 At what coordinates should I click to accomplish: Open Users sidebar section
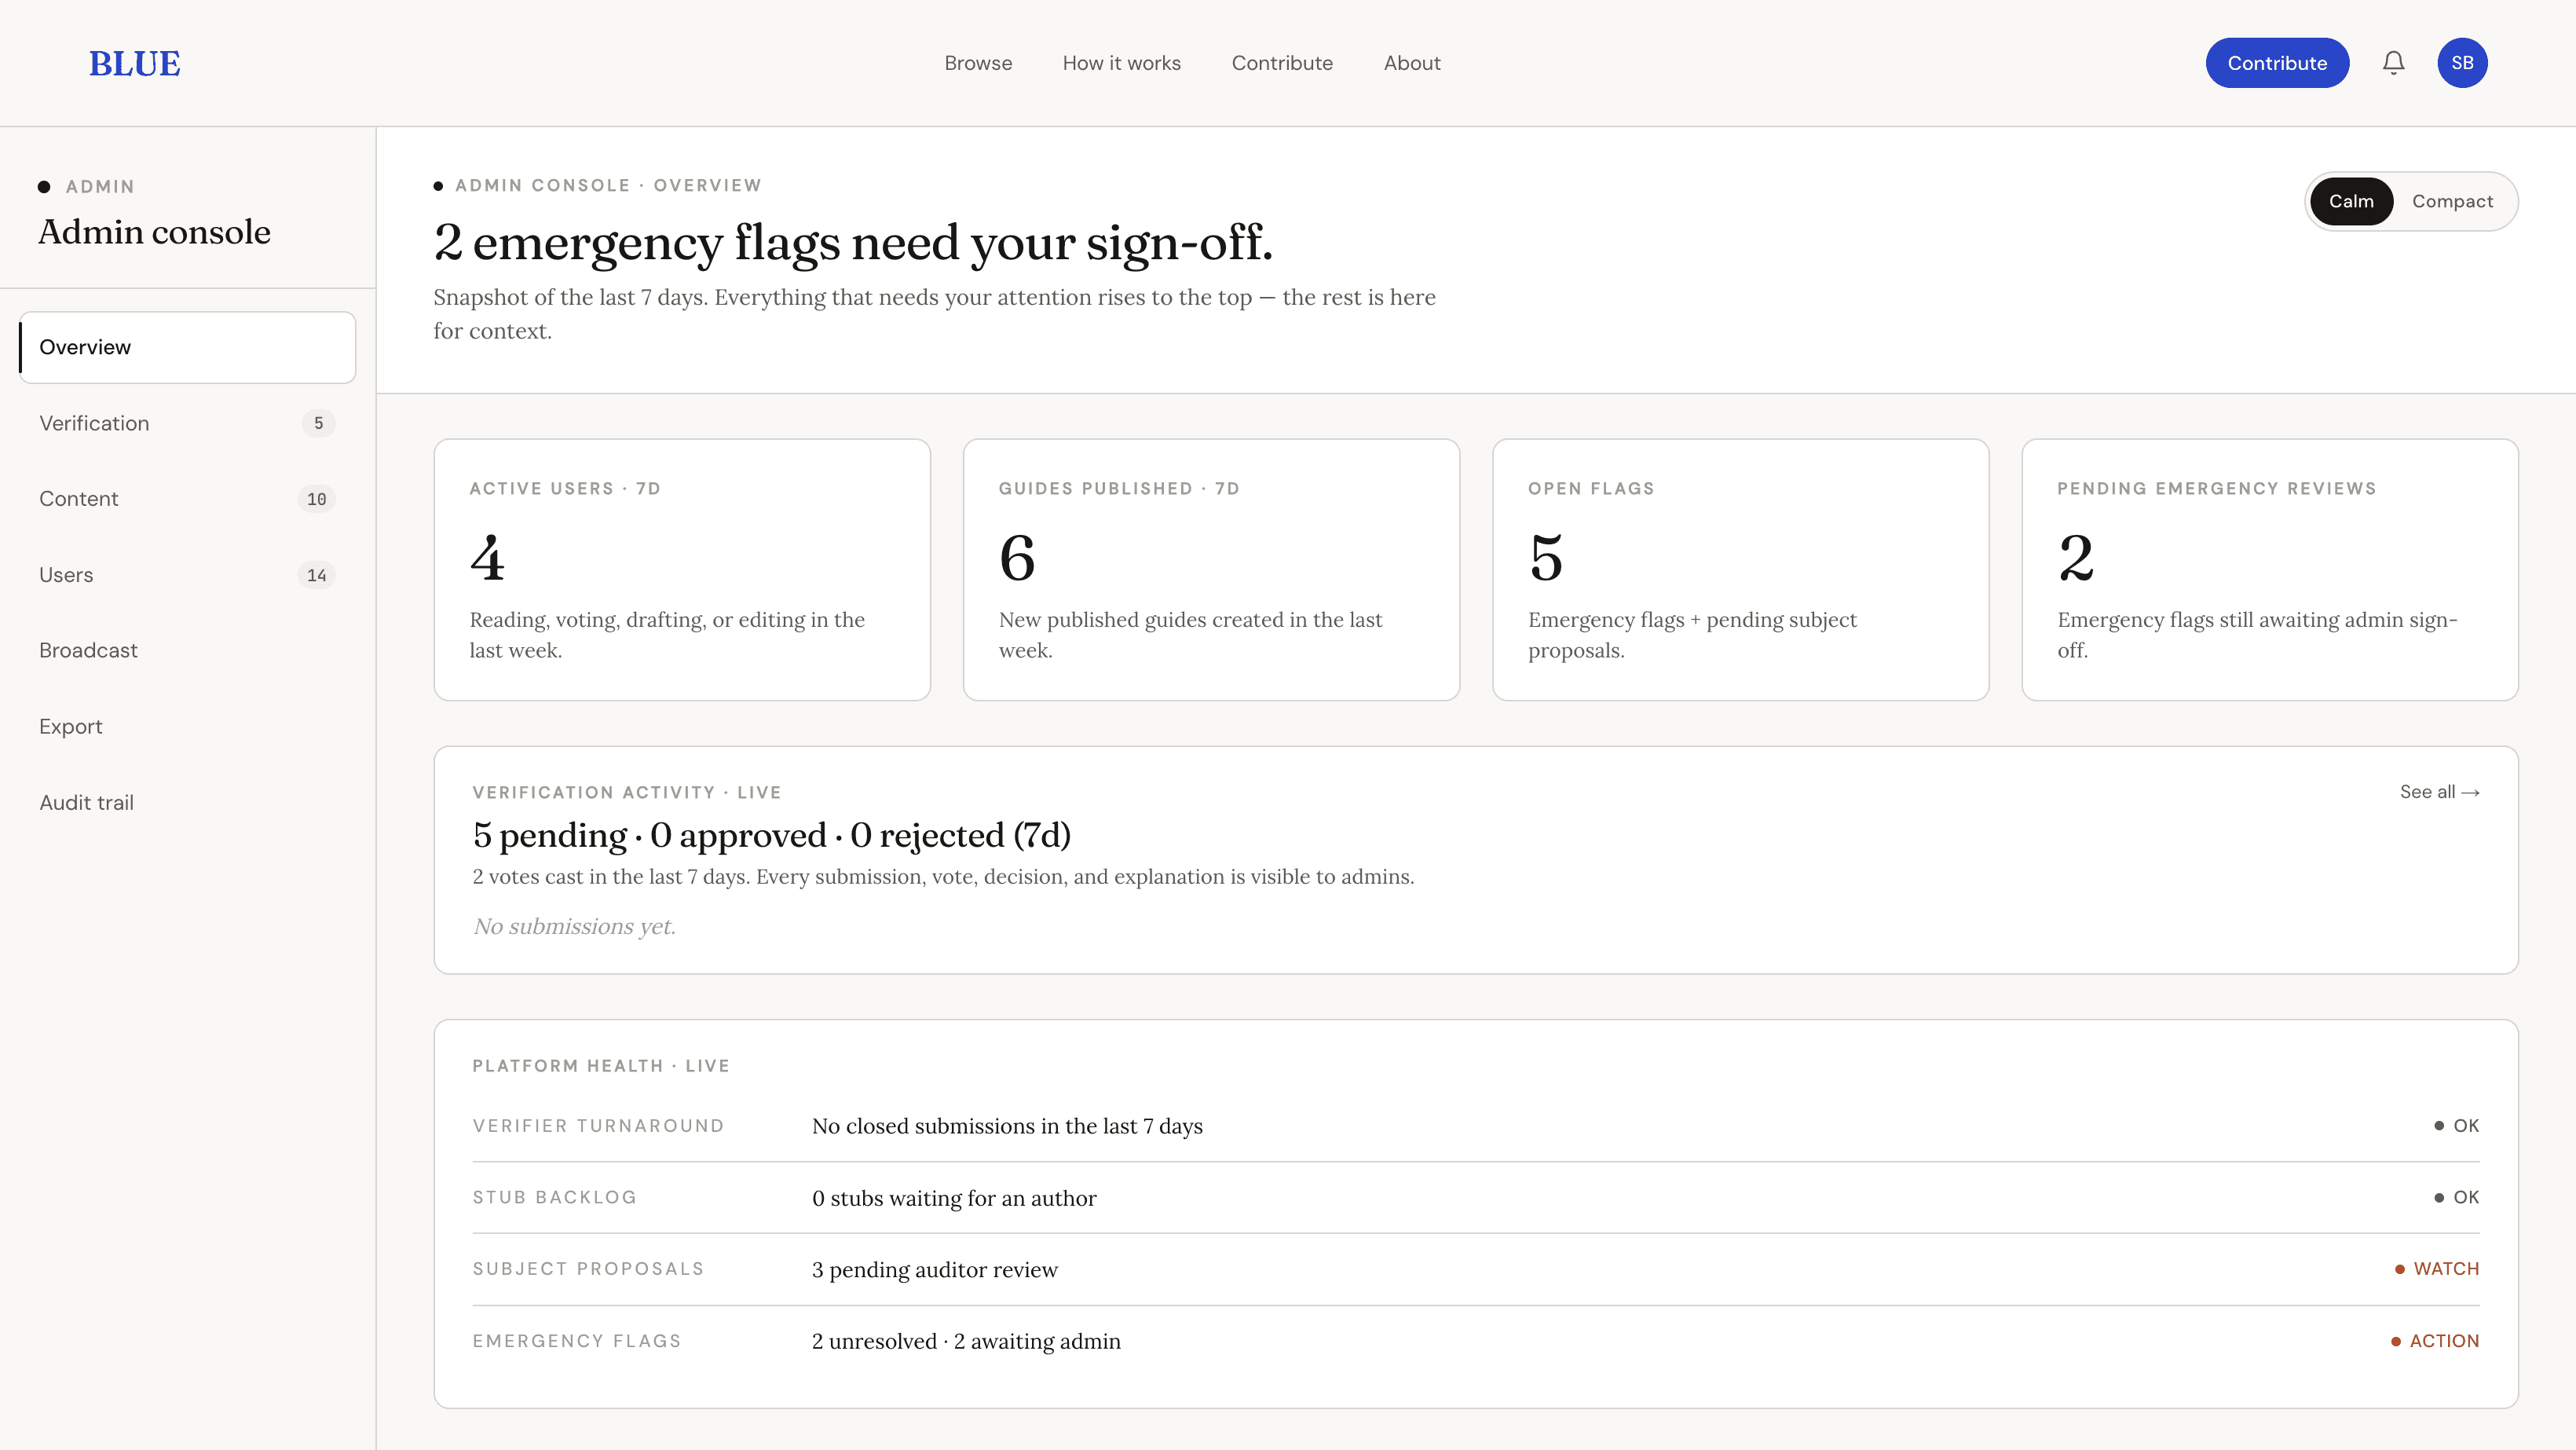(188, 575)
